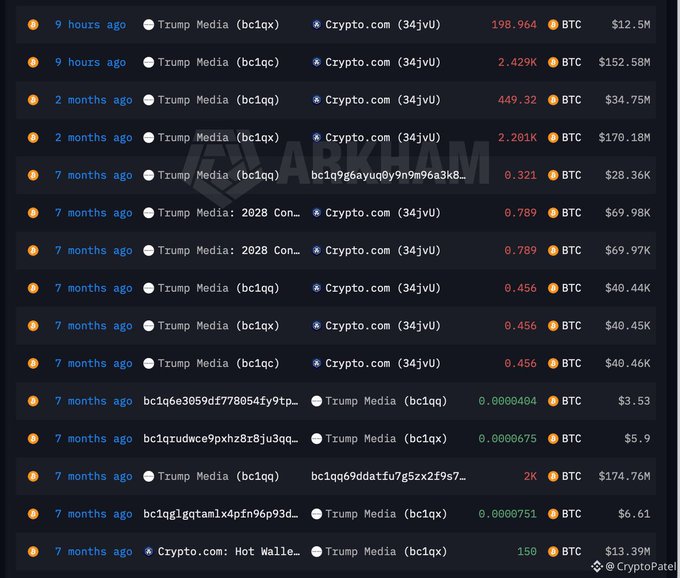
Task: Click the Crypto.com logo icon in the $40.46K row
Action: tap(317, 363)
